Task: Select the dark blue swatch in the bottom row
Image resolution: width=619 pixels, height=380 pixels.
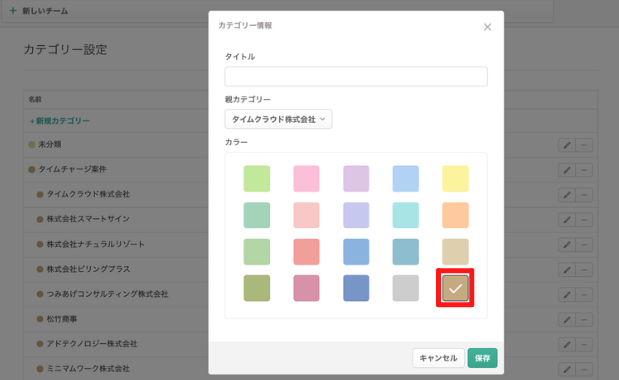Action: 356,288
